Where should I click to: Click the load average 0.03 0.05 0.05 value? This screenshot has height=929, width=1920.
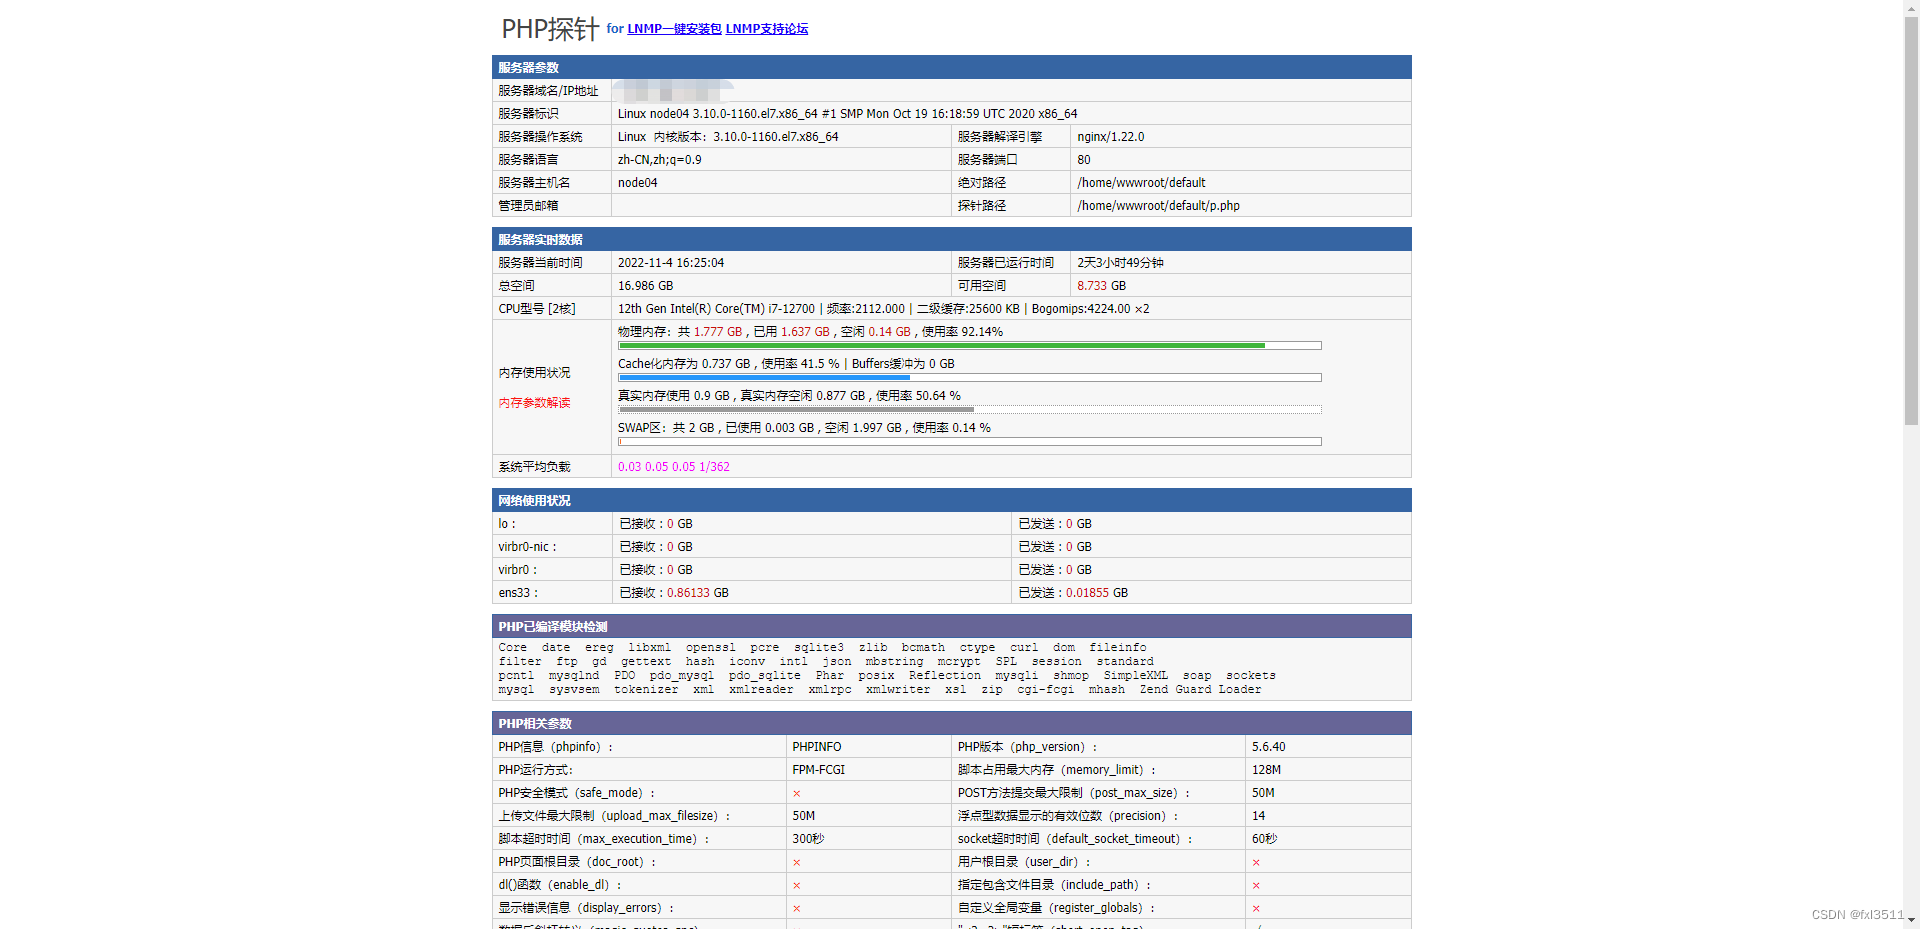tap(674, 467)
